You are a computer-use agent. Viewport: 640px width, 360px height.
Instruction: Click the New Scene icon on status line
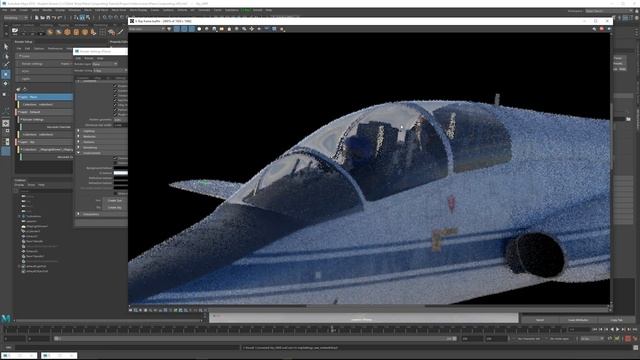pyautogui.click(x=37, y=18)
